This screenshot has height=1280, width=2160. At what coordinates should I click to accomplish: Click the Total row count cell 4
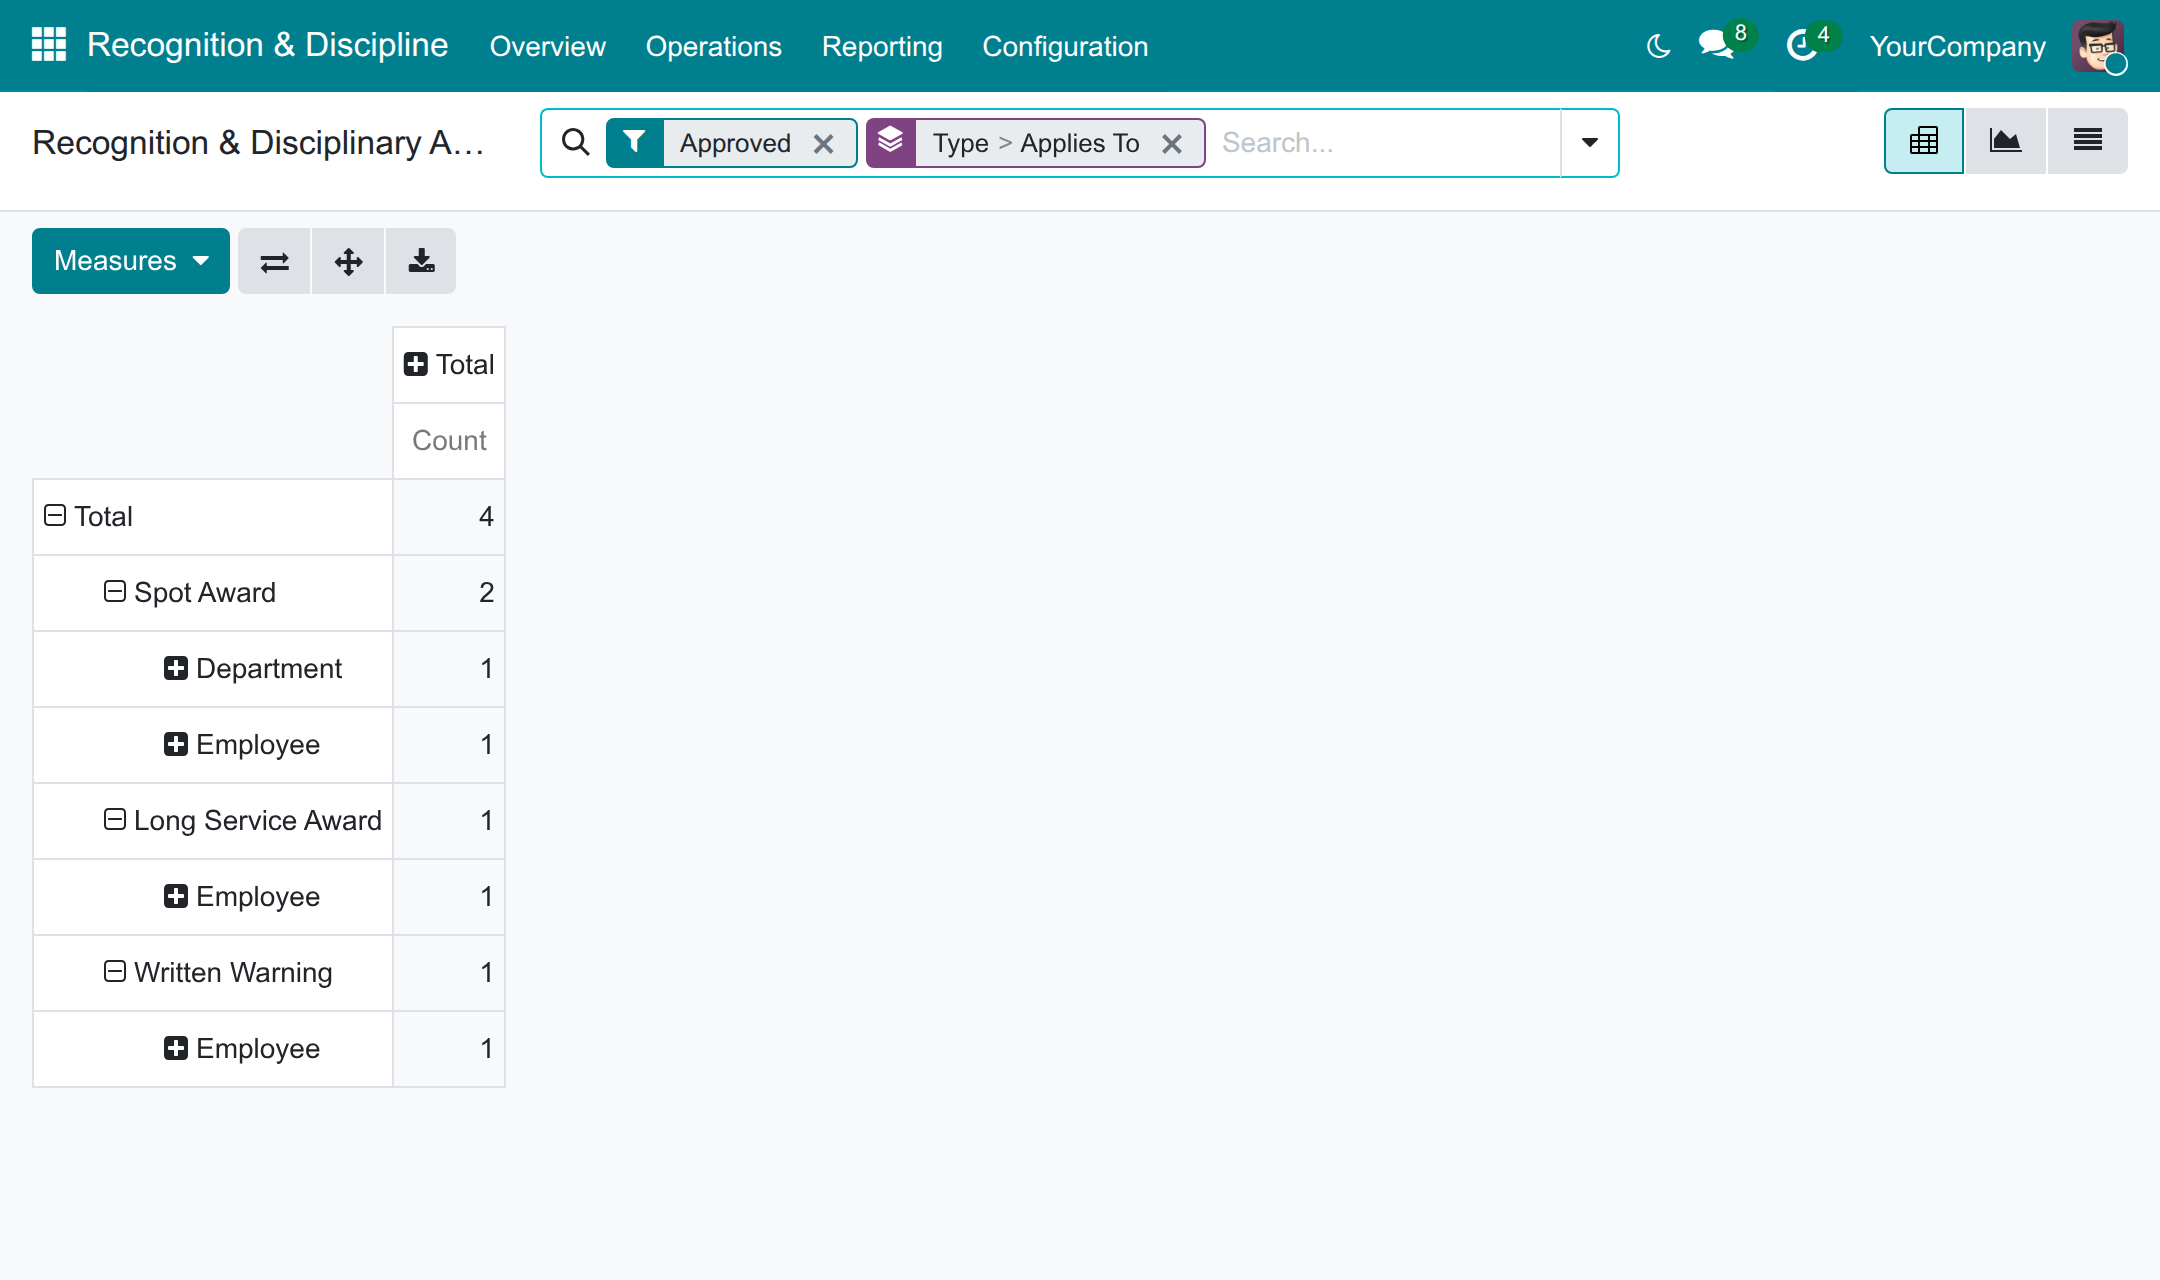click(449, 516)
